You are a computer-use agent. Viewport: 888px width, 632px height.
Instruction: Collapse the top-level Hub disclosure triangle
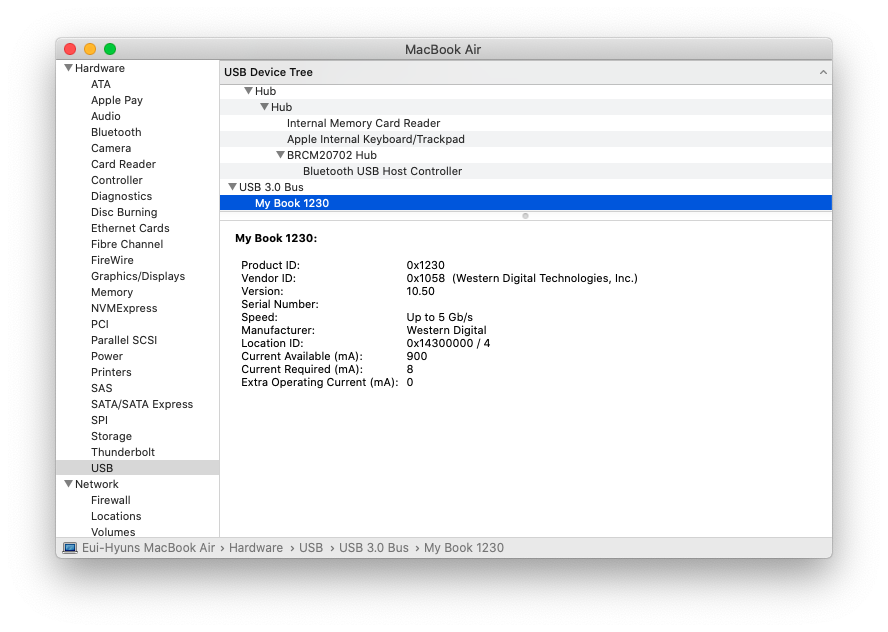point(248,91)
